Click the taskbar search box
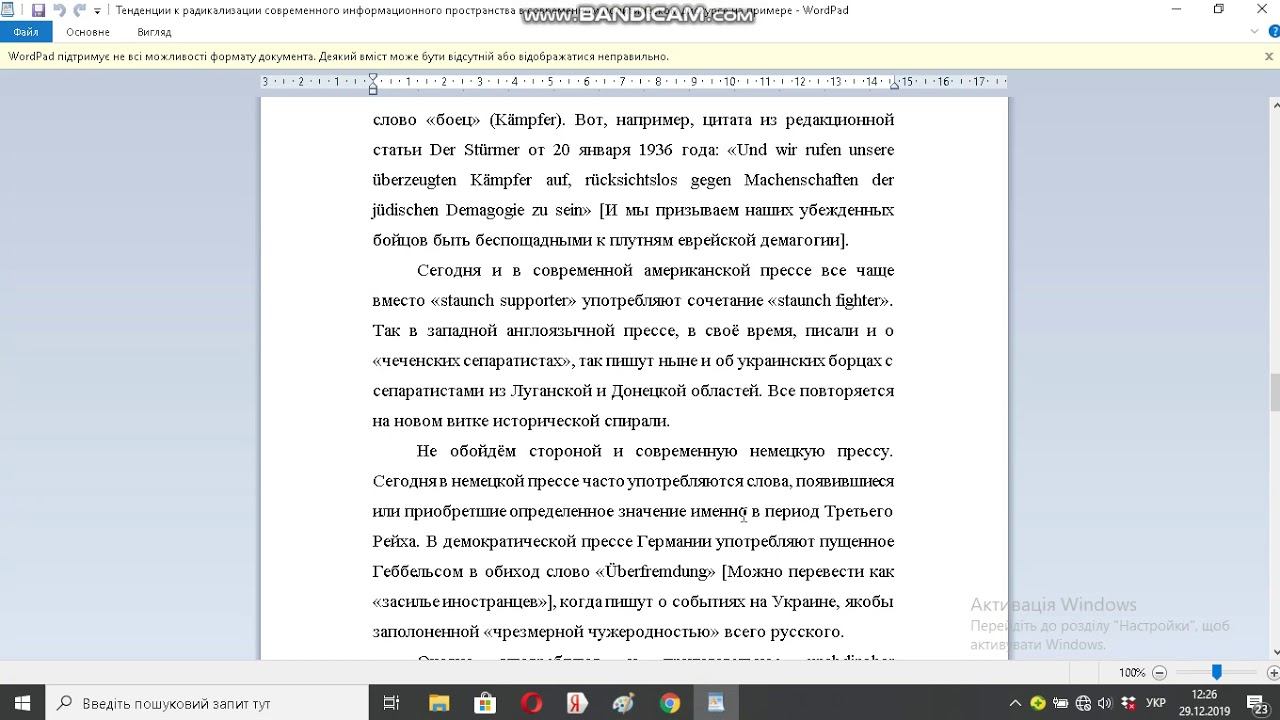The height and width of the screenshot is (720, 1280). coord(207,703)
